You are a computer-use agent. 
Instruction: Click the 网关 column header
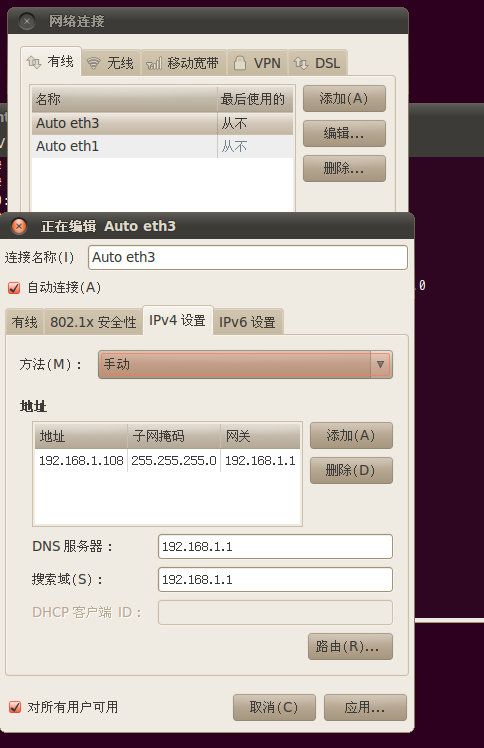tap(260, 436)
